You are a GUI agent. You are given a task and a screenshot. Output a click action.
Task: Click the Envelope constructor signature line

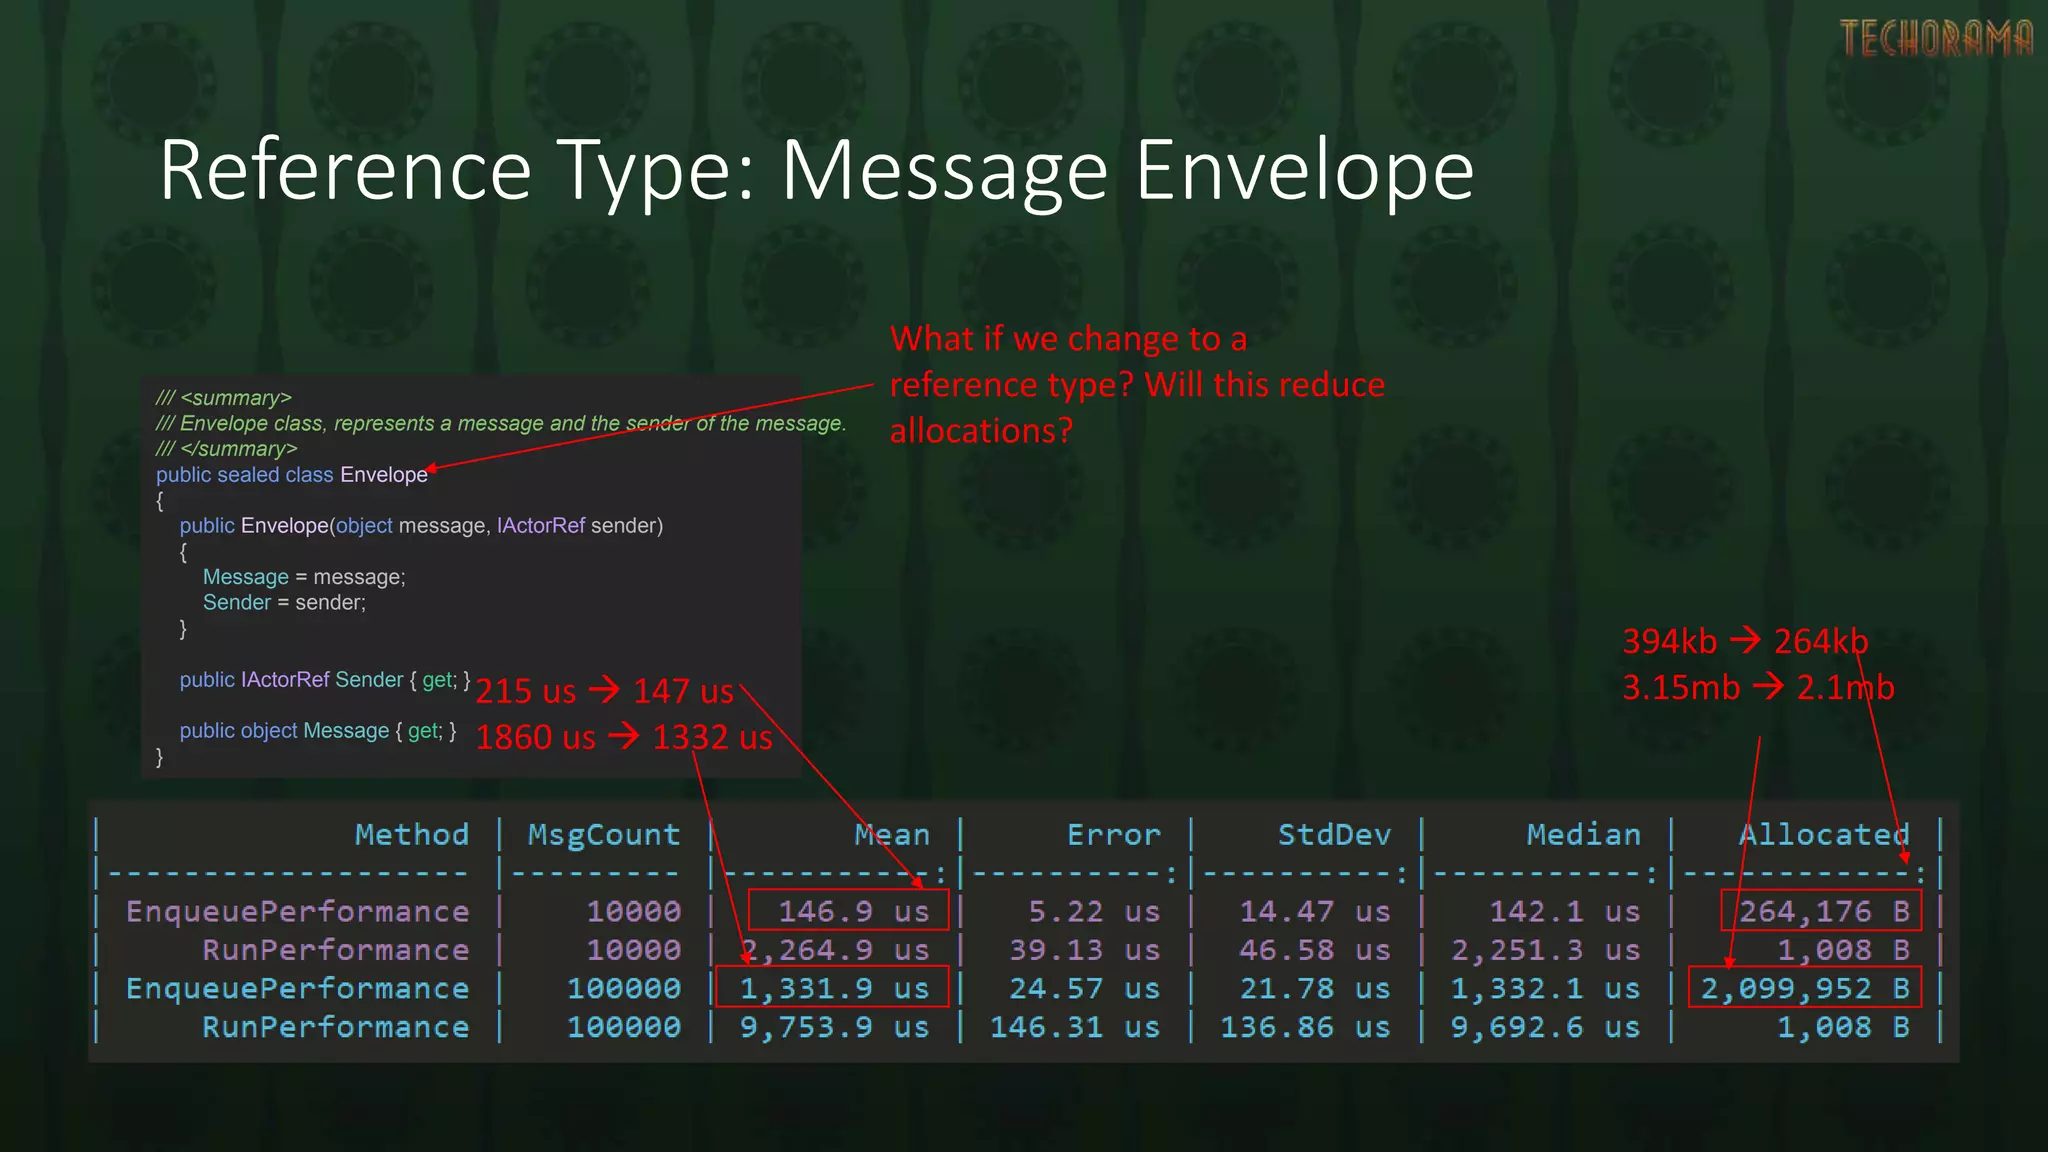[421, 526]
